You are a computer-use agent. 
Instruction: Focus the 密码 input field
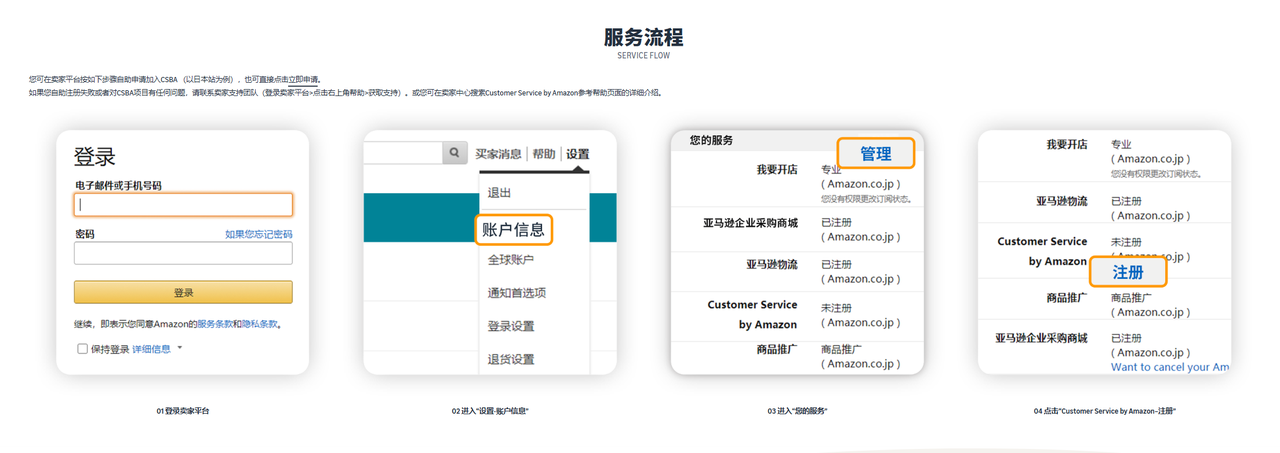click(183, 253)
